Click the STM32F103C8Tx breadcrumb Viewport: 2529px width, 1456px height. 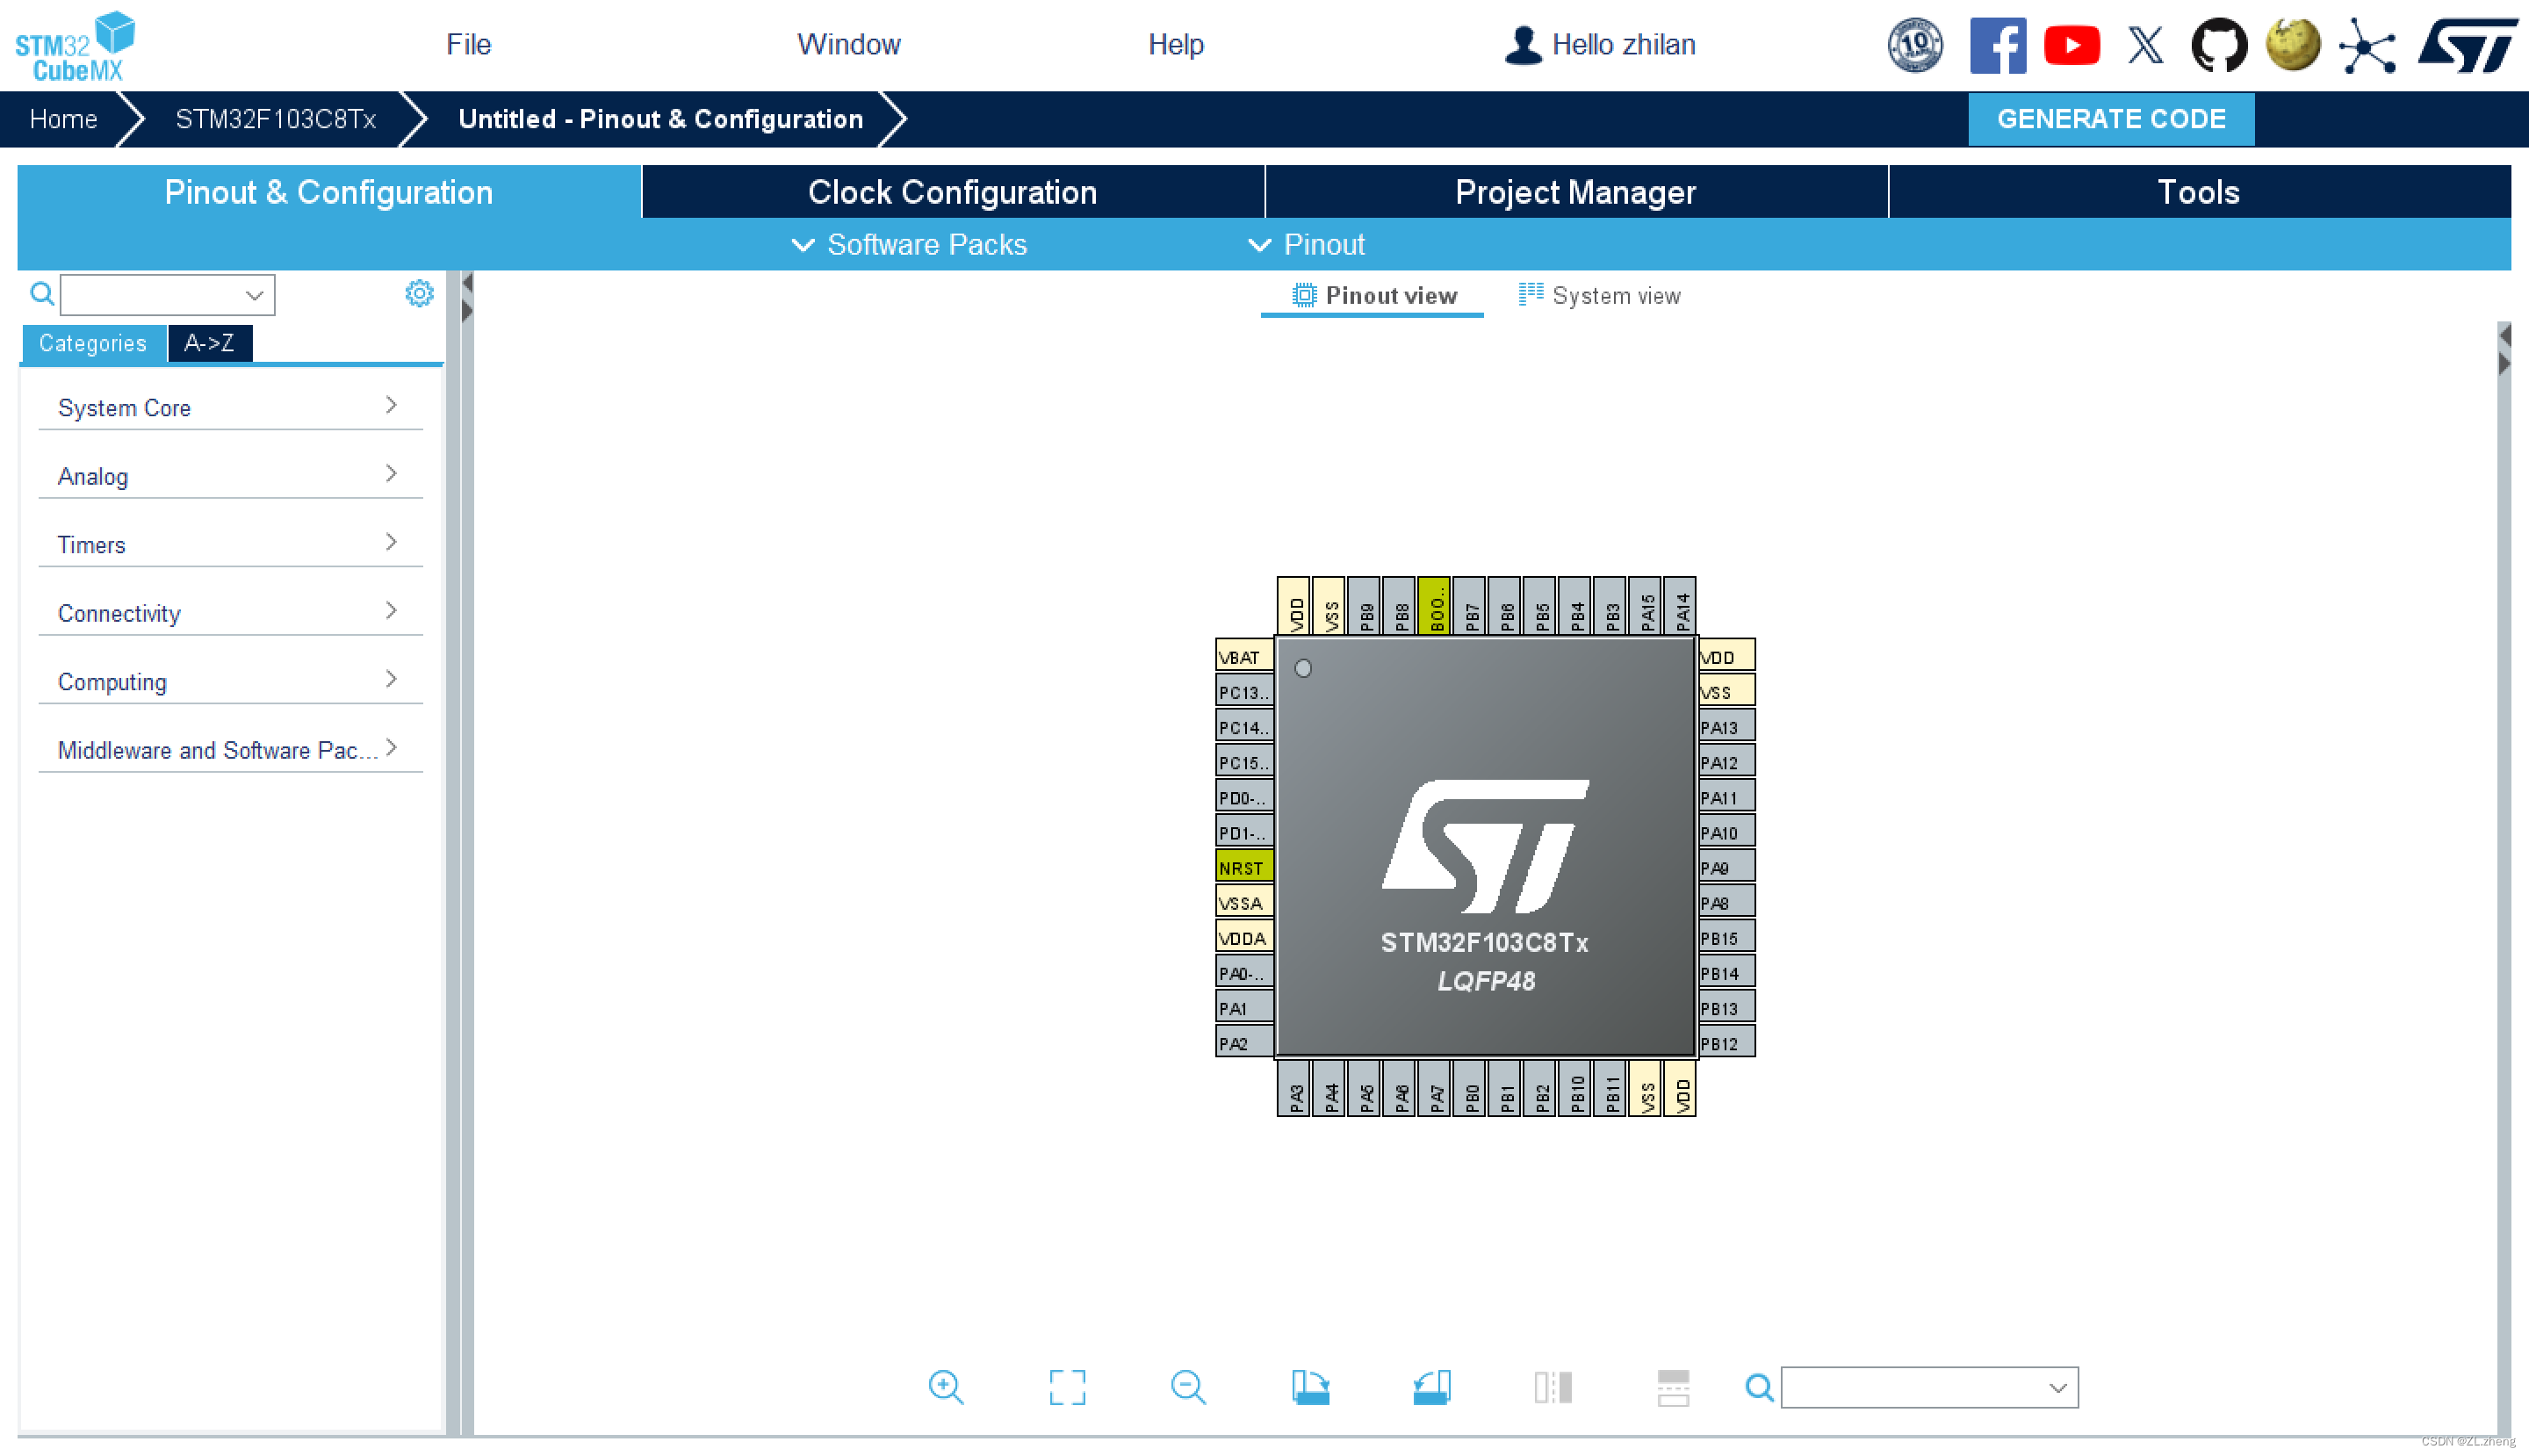[x=275, y=119]
